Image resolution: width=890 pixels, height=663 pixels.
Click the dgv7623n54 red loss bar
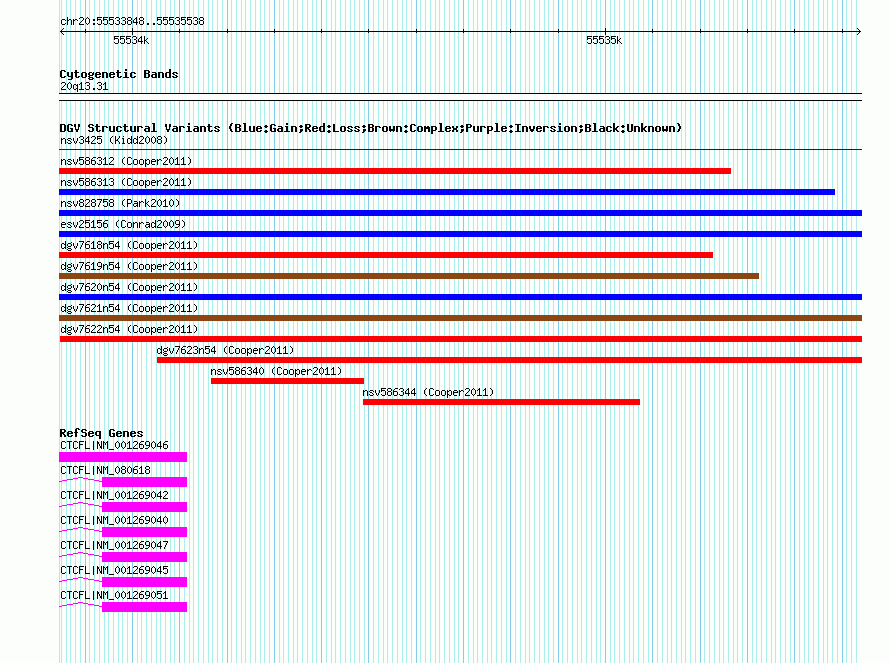tap(509, 360)
